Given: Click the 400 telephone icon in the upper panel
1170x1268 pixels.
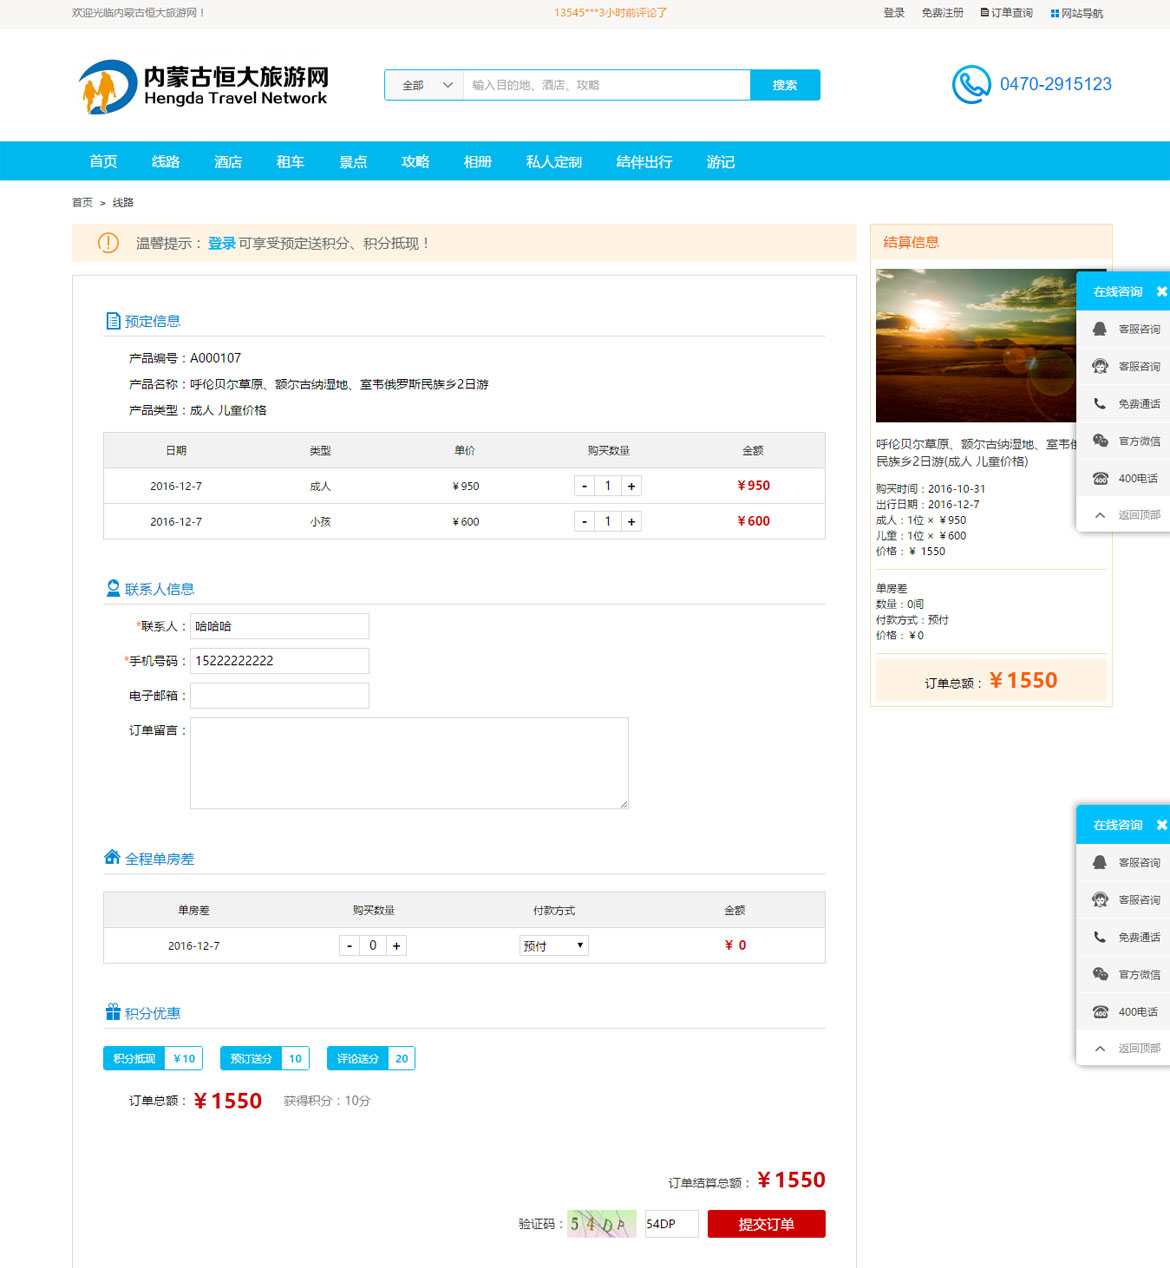Looking at the screenshot, I should click(1100, 478).
